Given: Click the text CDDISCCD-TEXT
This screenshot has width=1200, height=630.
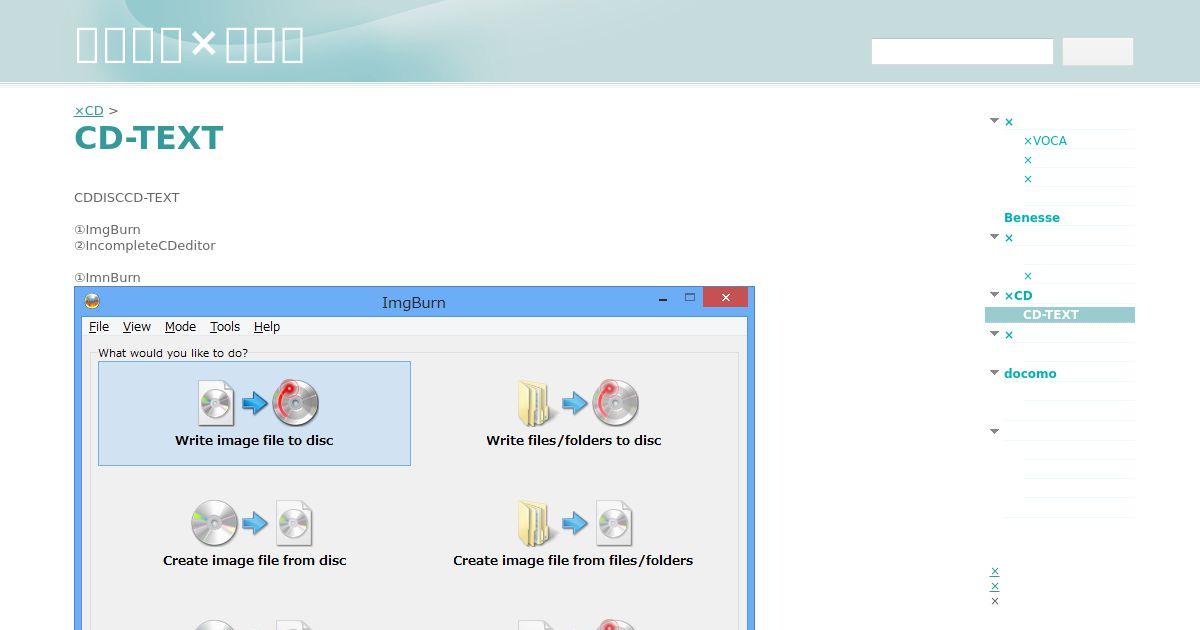Looking at the screenshot, I should pos(127,198).
